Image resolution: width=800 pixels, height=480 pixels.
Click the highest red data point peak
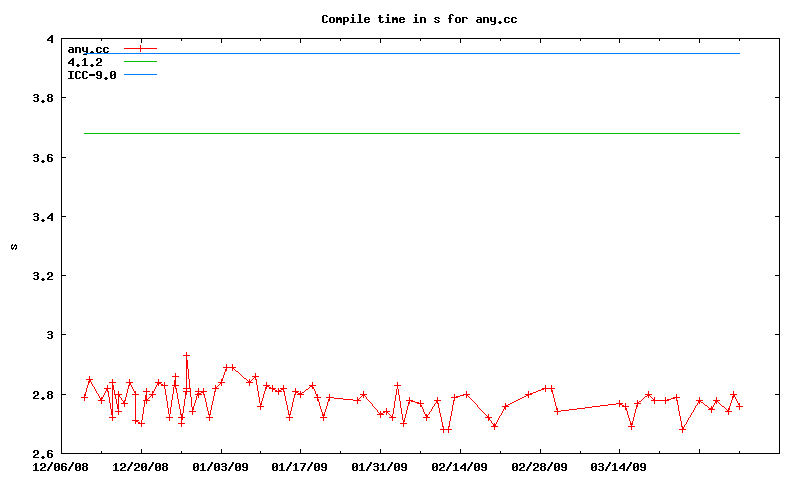(x=186, y=355)
